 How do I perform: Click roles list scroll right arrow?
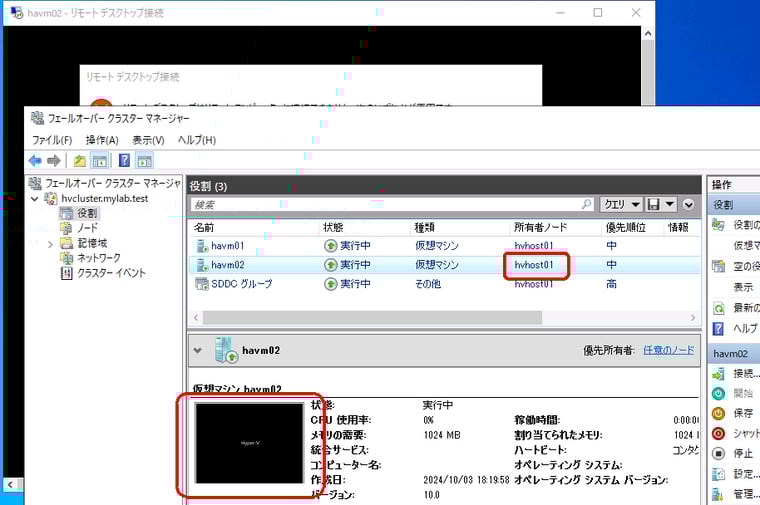[693, 317]
